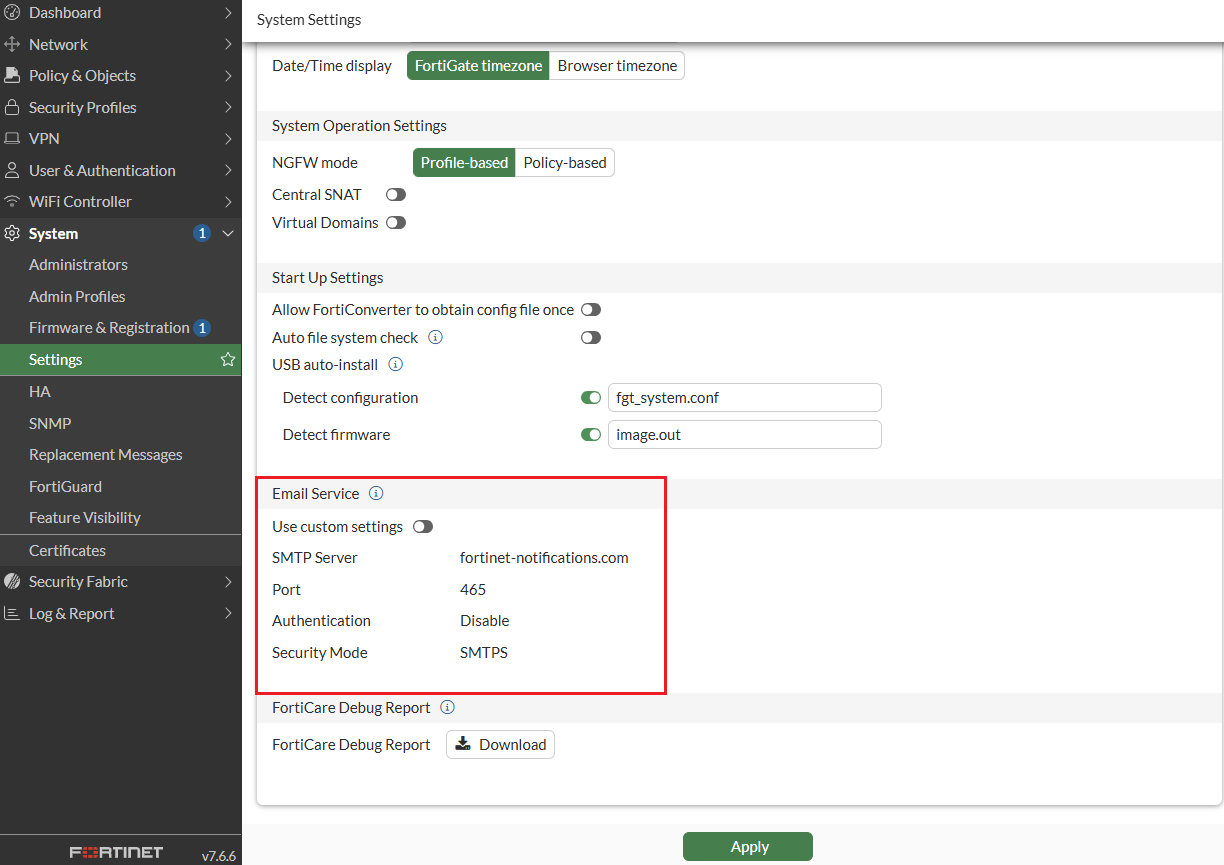Click the Security Fabric icon
Viewport: 1224px width, 865px height.
pos(12,581)
